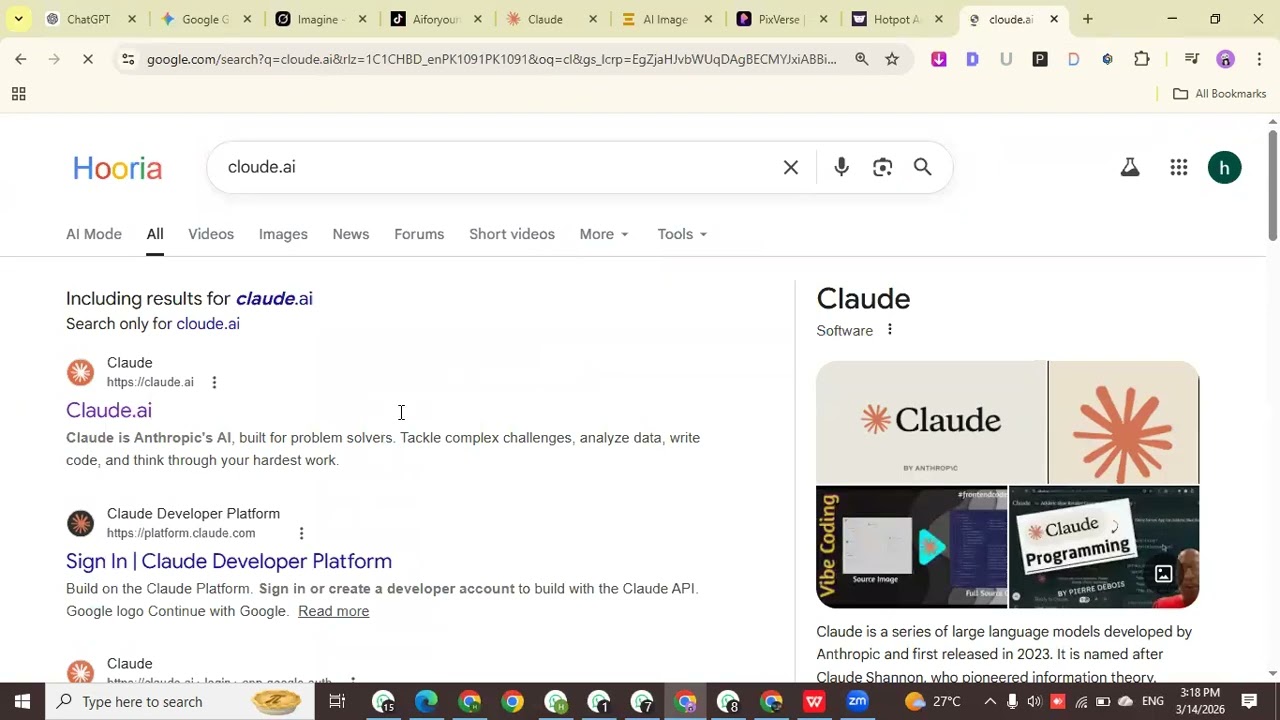Bookmark this page with star icon

(x=892, y=59)
